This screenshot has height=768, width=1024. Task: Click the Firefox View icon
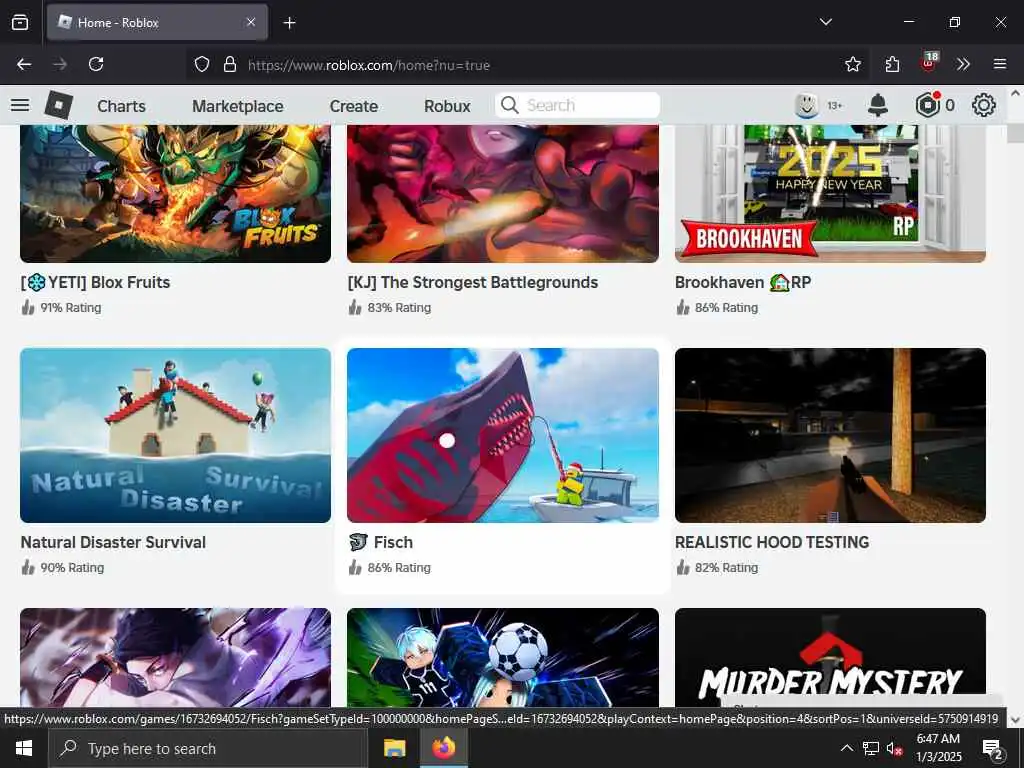(20, 23)
